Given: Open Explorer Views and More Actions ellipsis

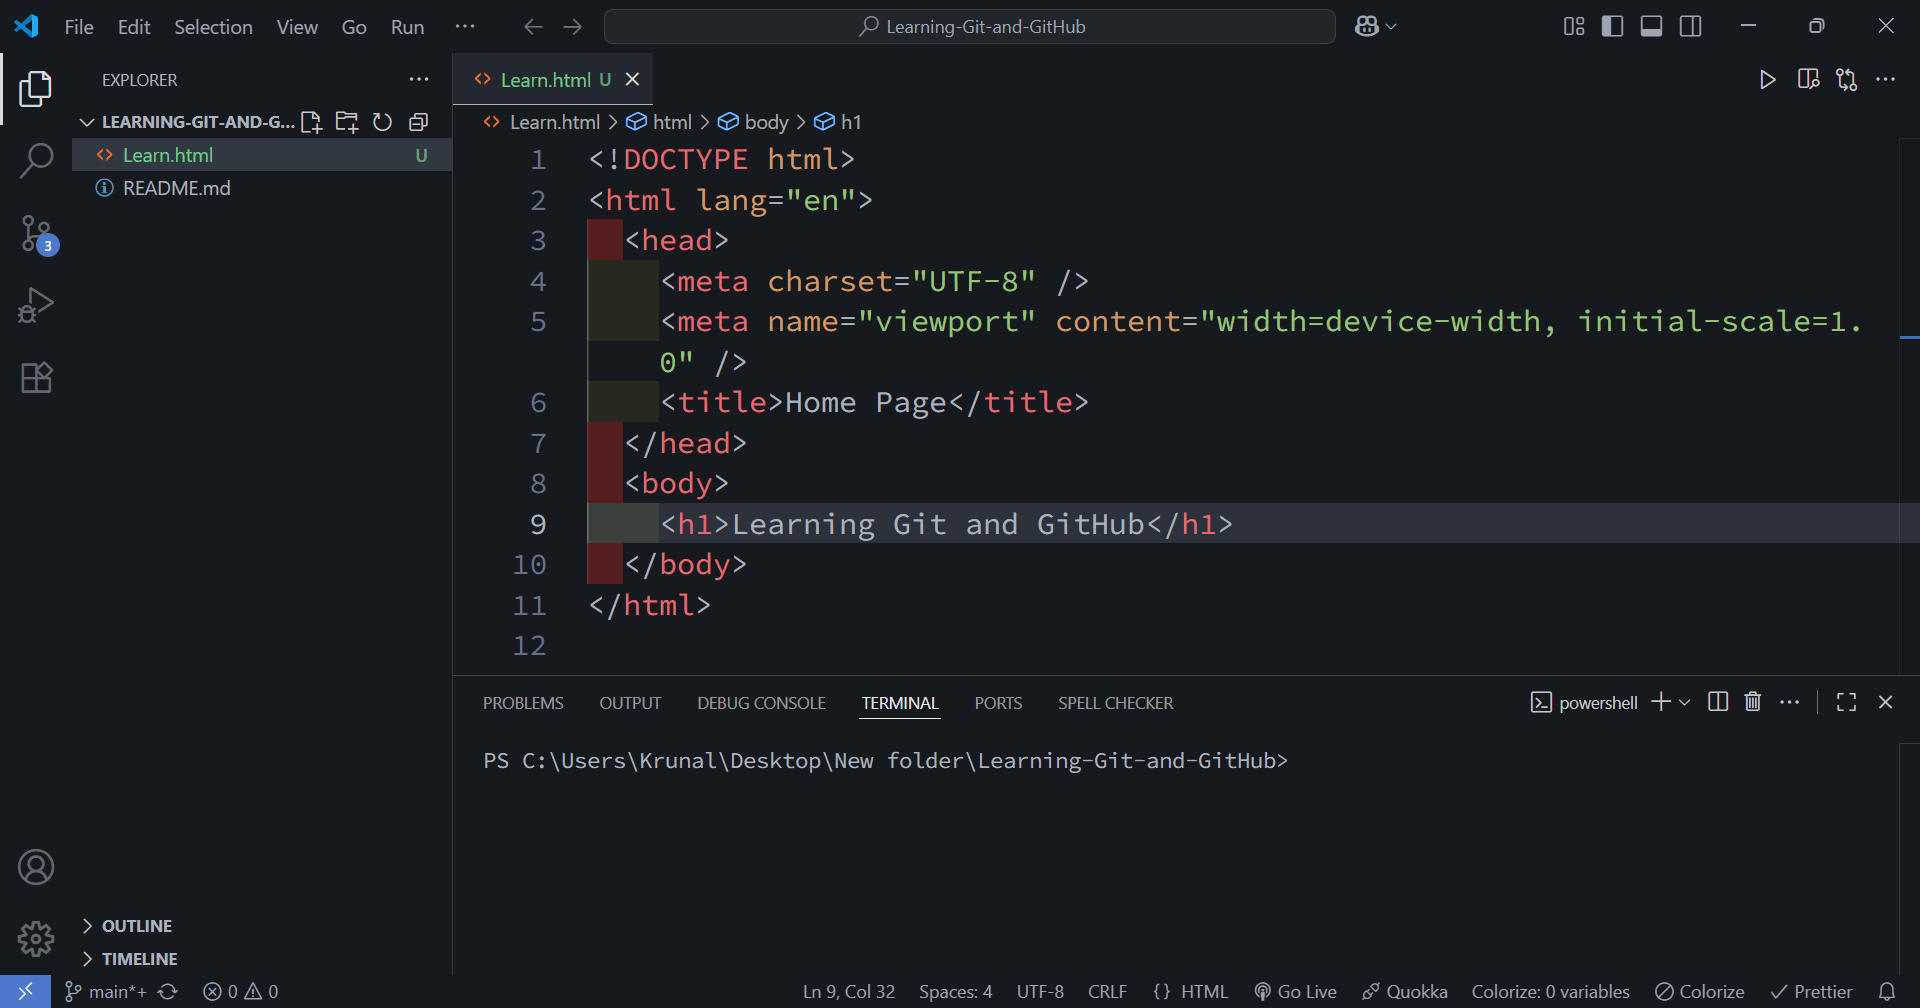Looking at the screenshot, I should (x=419, y=80).
